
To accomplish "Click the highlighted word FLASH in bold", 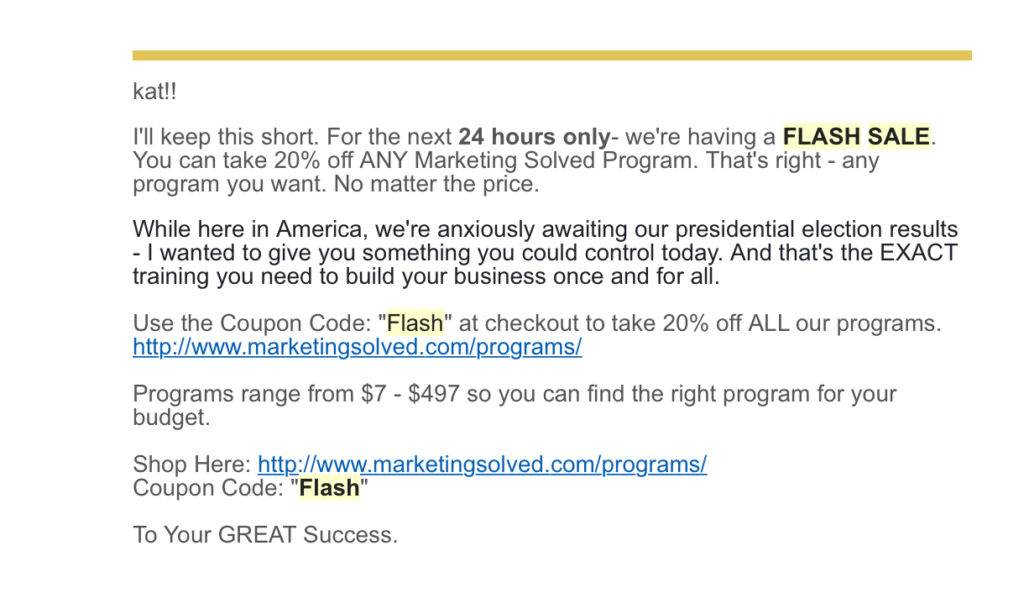I will point(822,136).
